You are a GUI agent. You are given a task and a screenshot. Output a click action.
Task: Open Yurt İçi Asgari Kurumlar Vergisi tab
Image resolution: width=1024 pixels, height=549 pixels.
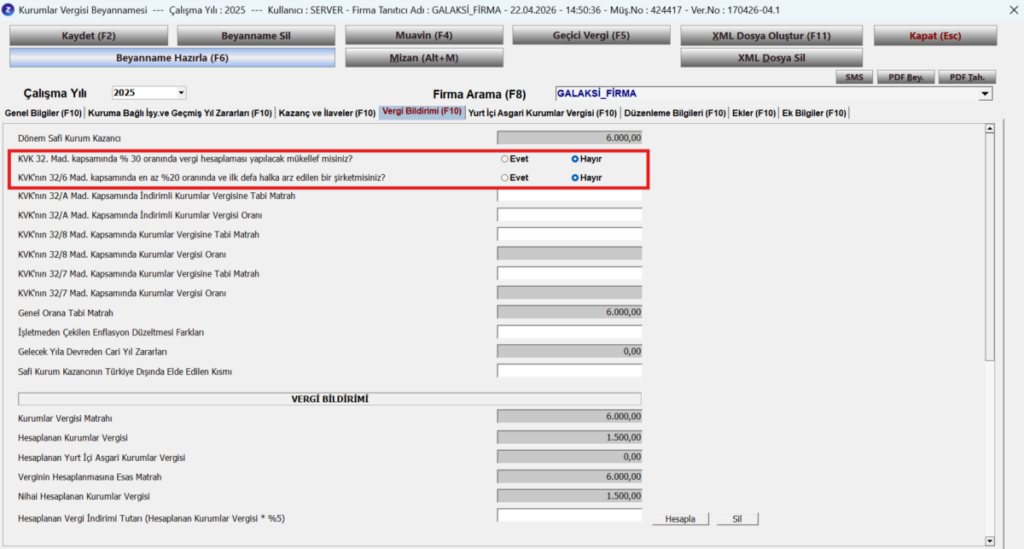coord(543,113)
